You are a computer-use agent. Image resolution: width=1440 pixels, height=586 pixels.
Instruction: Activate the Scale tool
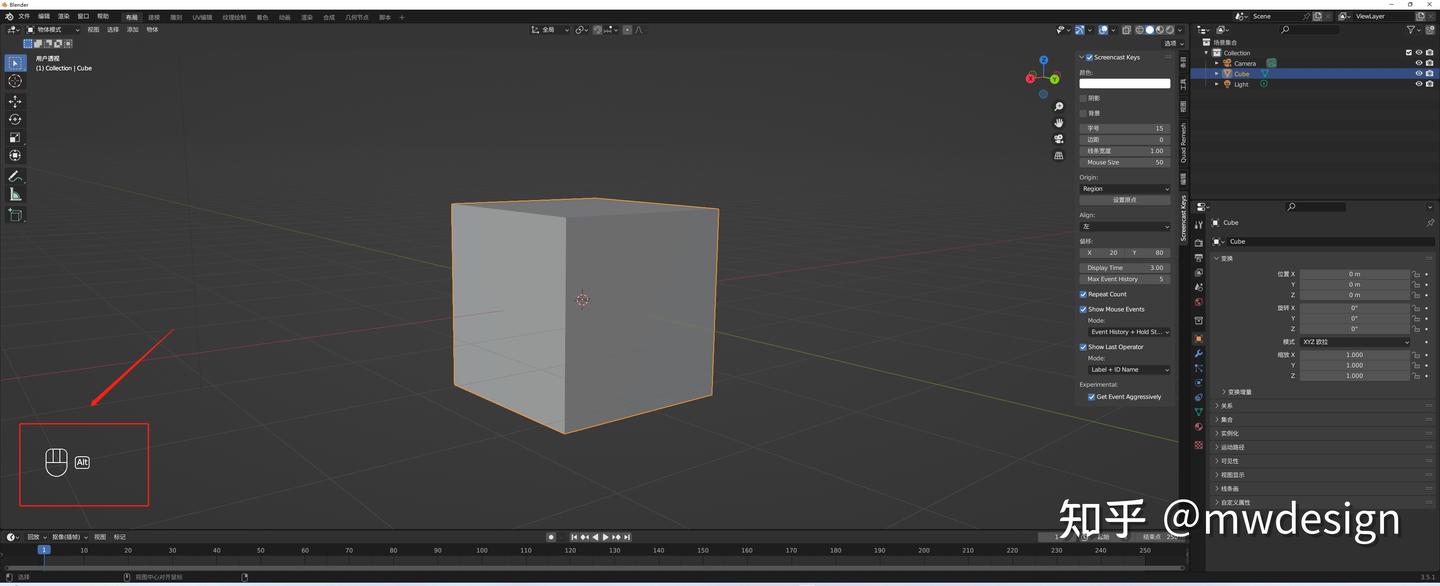tap(15, 137)
